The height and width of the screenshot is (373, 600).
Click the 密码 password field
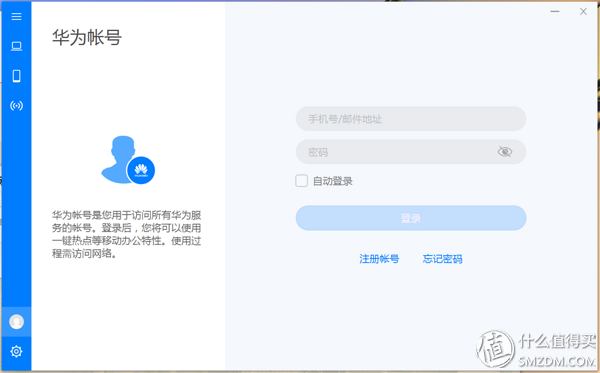411,152
